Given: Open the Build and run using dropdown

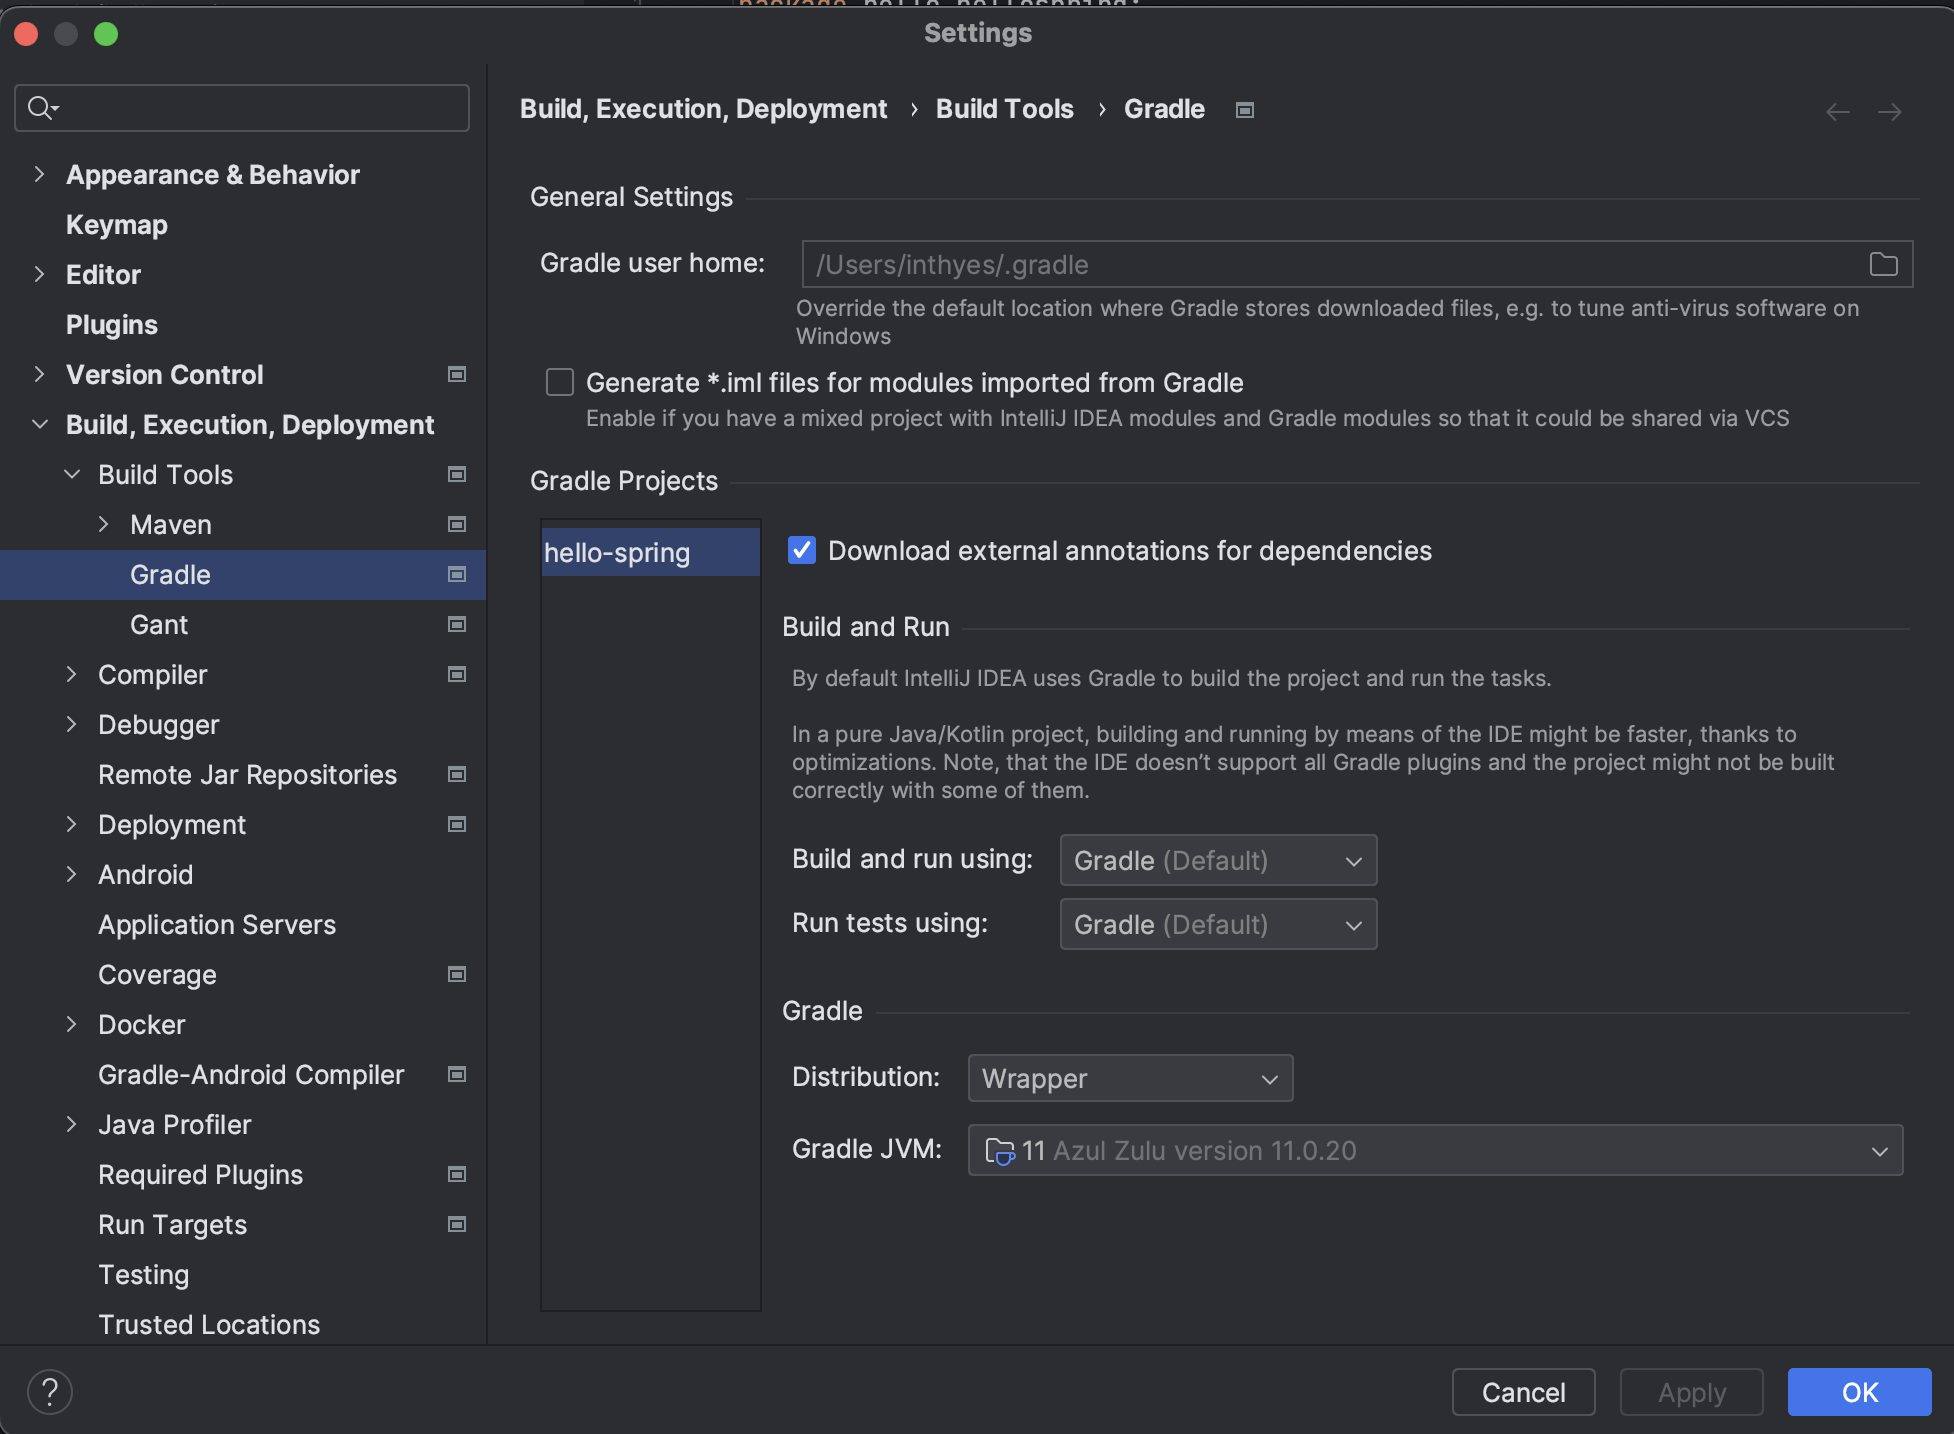Looking at the screenshot, I should coord(1217,860).
